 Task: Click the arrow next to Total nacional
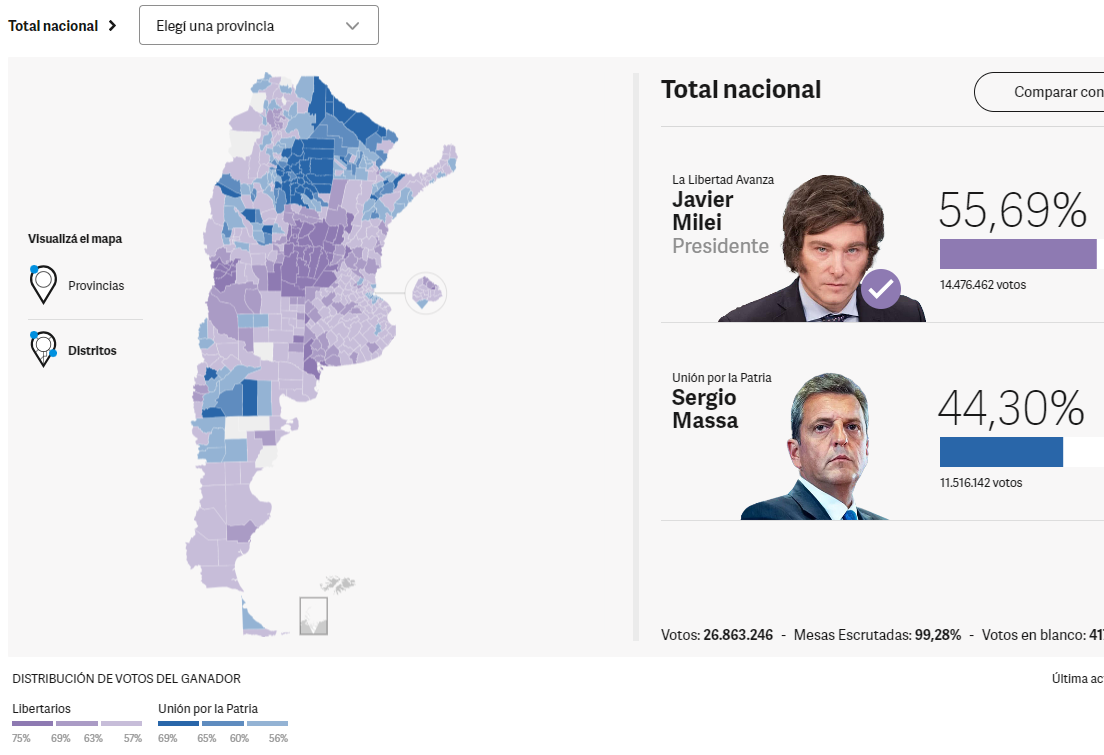click(112, 26)
